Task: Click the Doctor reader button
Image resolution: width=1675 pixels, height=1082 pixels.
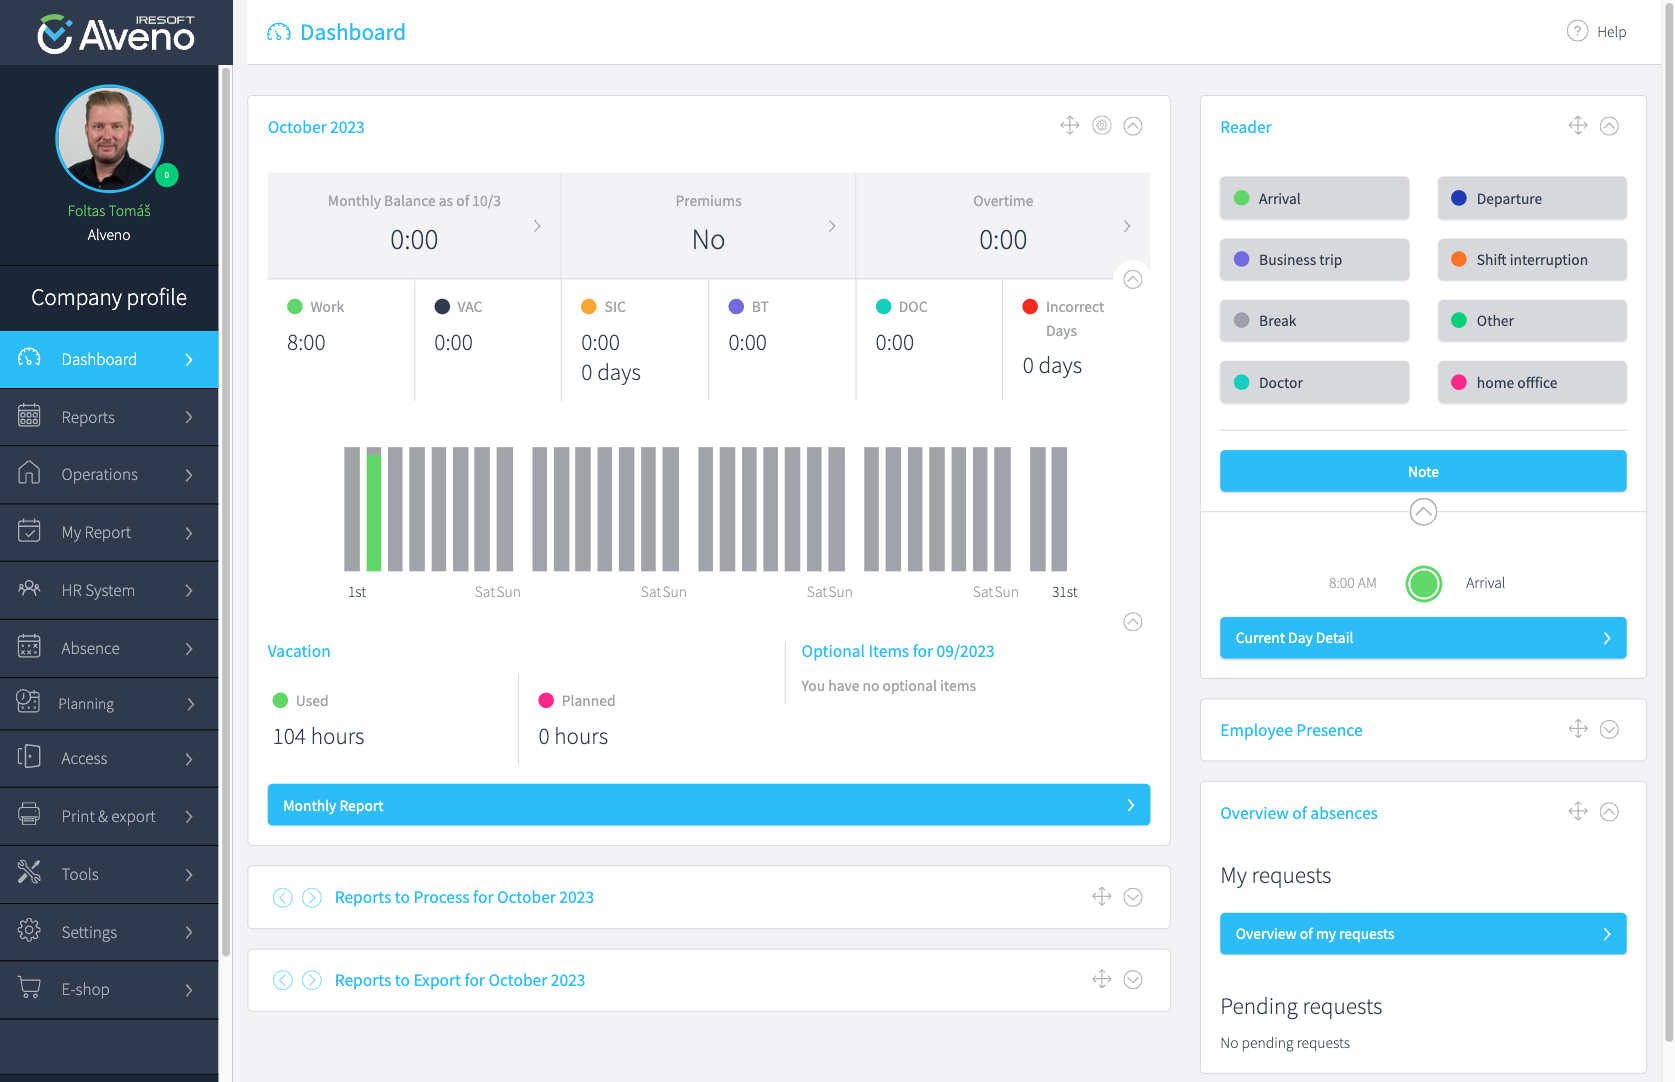Action: point(1314,382)
